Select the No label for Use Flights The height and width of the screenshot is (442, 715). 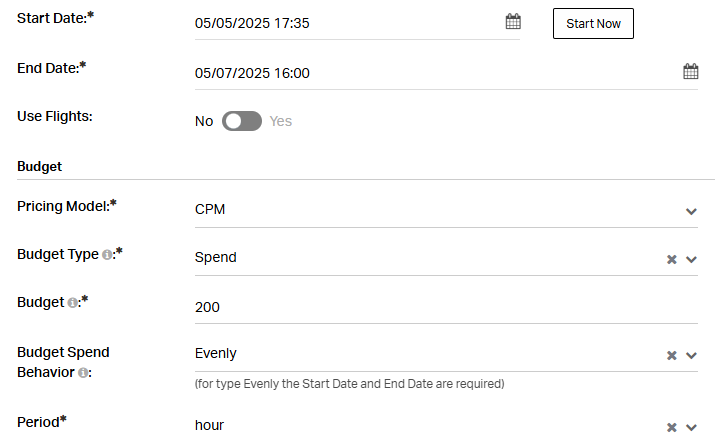[x=204, y=121]
